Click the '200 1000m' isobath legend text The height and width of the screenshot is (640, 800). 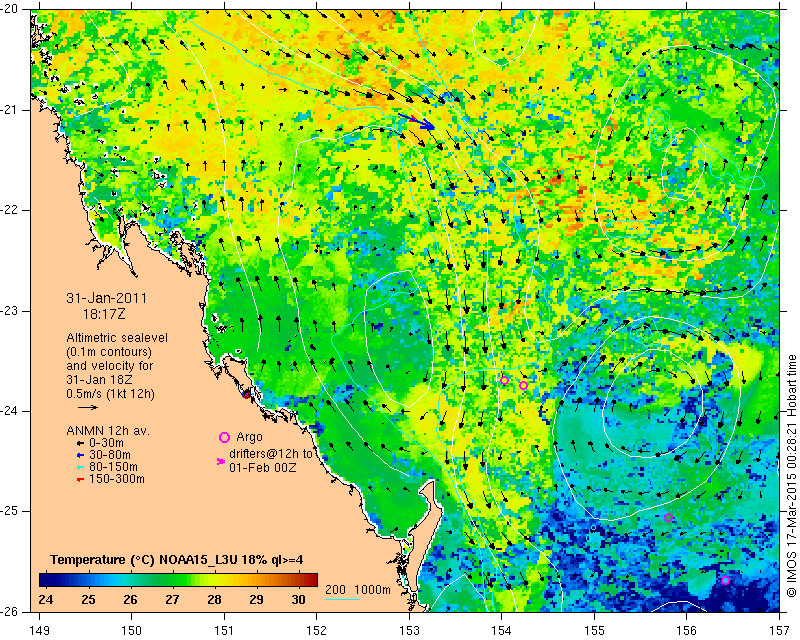tap(358, 590)
